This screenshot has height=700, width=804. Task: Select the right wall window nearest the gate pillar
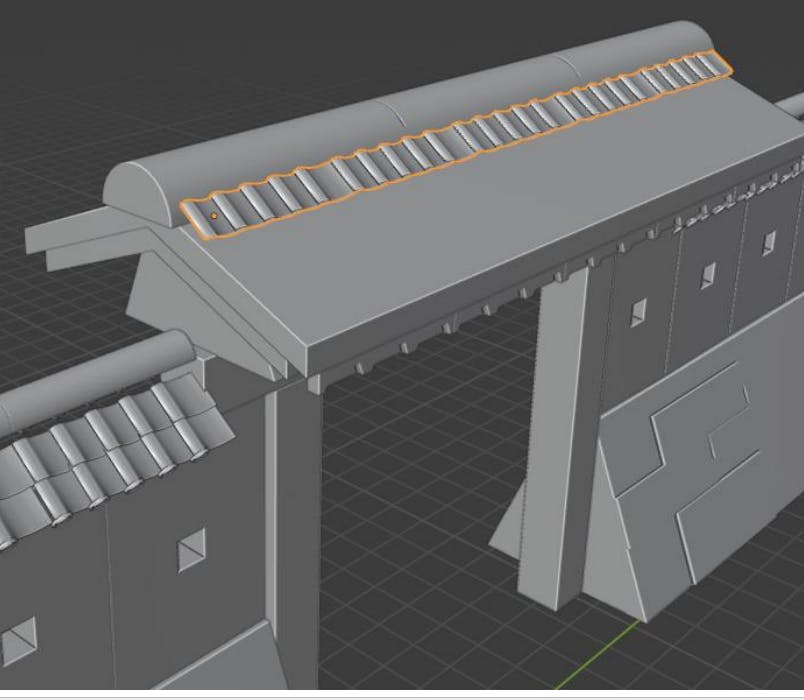click(x=638, y=314)
